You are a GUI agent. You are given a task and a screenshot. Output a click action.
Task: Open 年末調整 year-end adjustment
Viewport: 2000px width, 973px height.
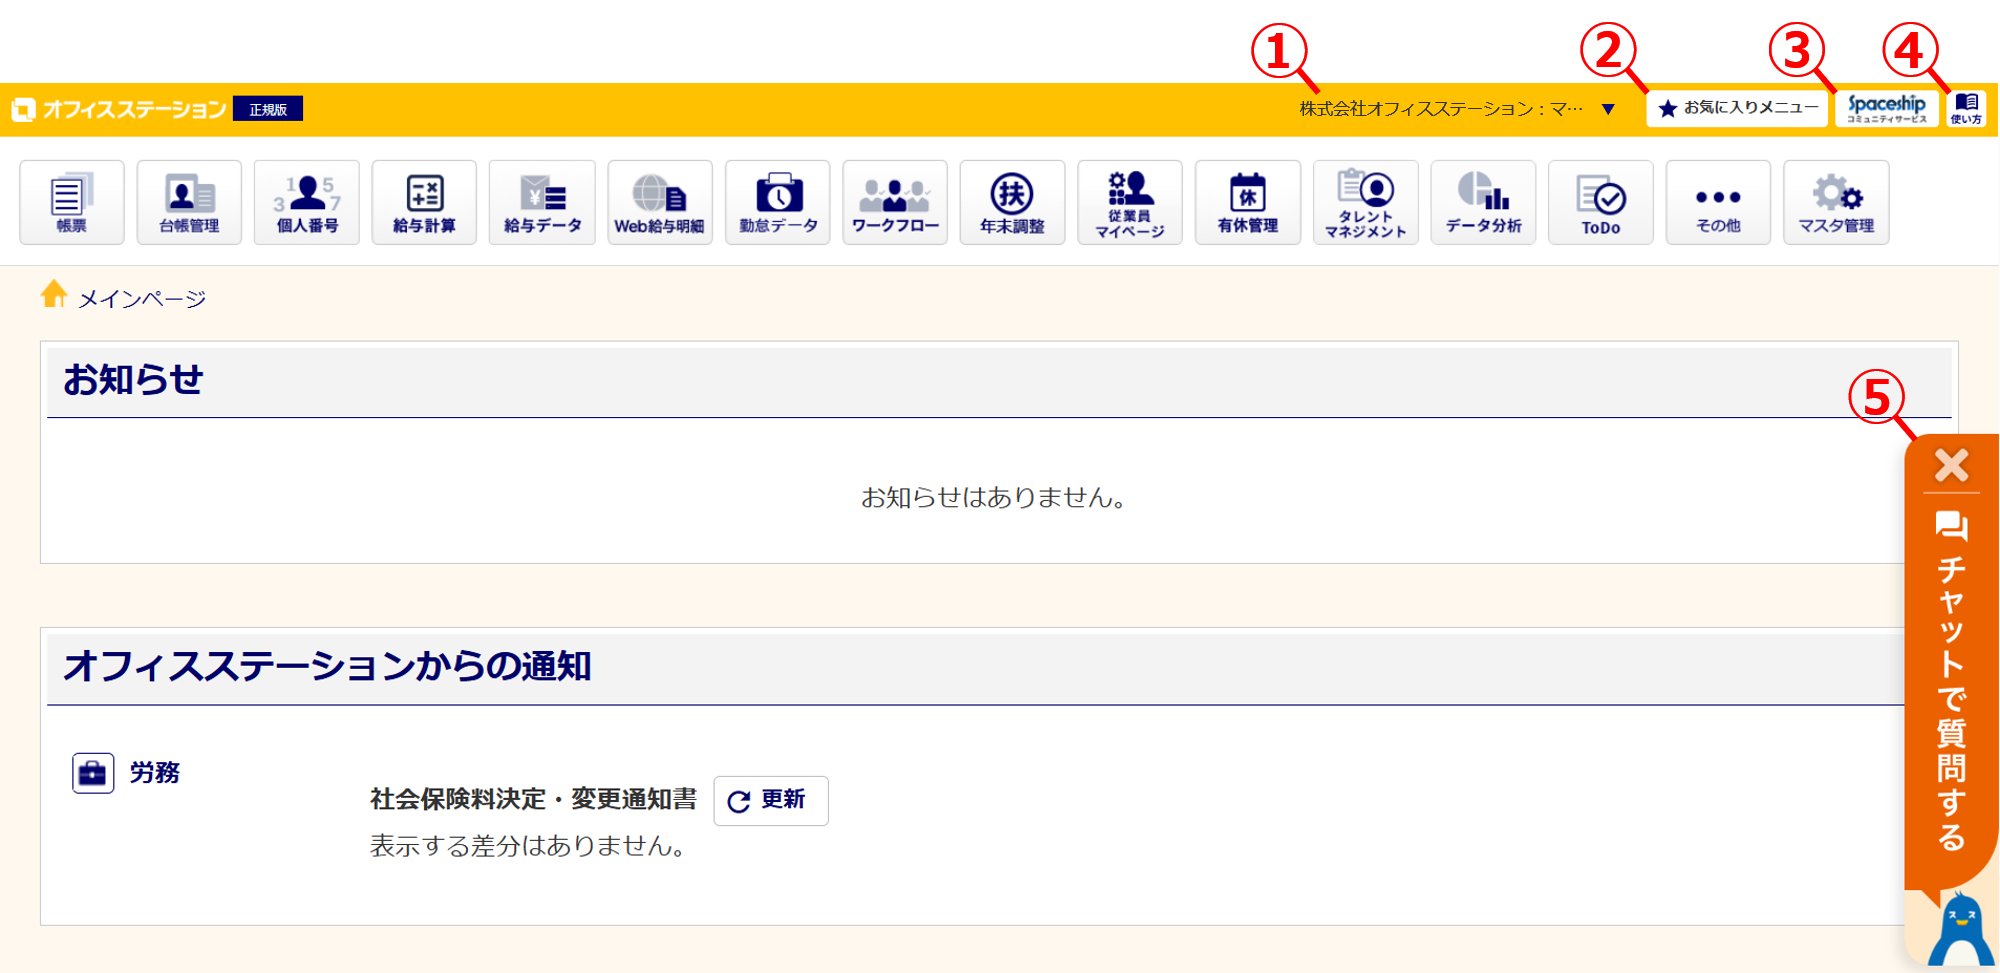pos(1012,202)
